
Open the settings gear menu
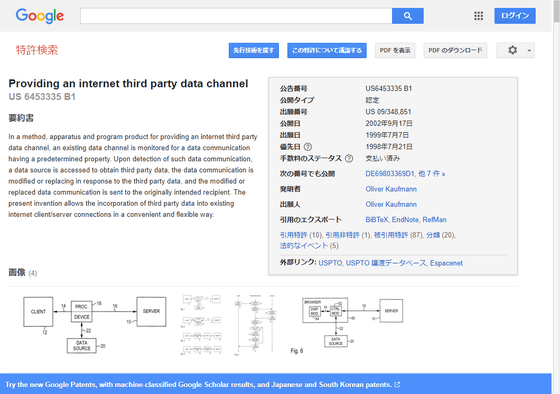[515, 50]
